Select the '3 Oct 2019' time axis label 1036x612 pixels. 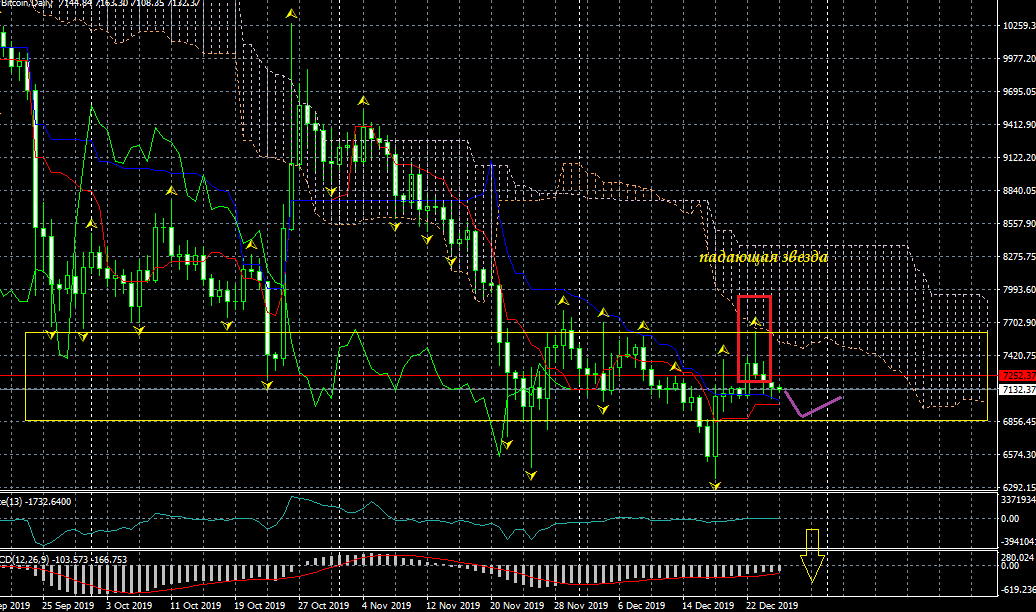click(130, 605)
